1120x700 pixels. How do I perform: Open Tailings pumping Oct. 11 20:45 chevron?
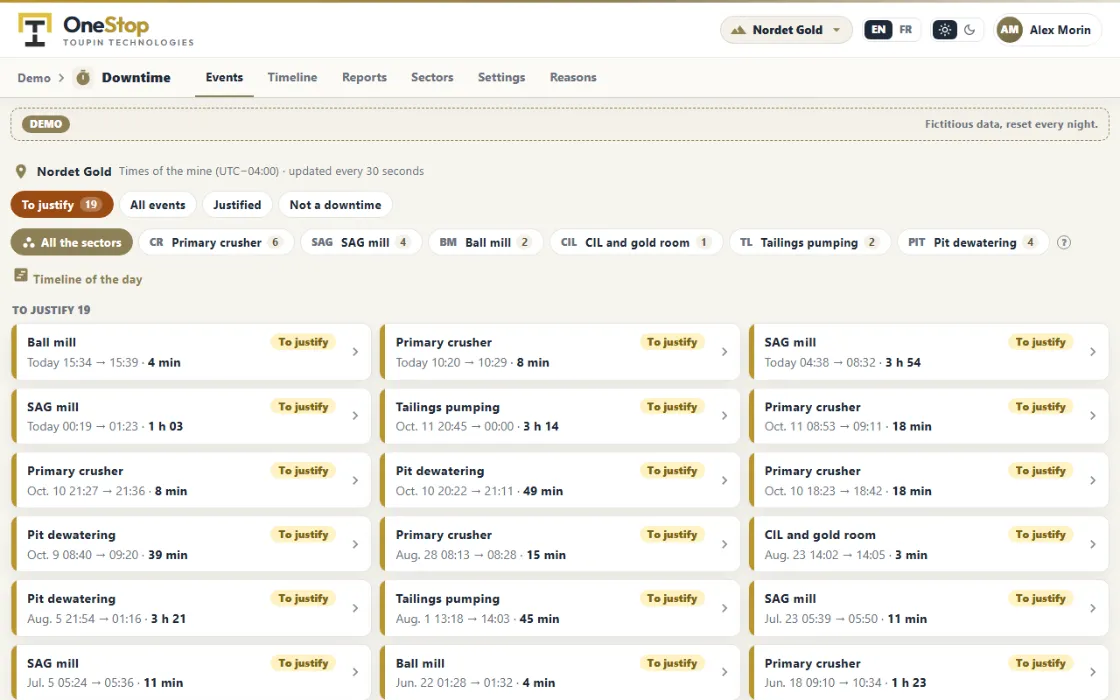[724, 416]
